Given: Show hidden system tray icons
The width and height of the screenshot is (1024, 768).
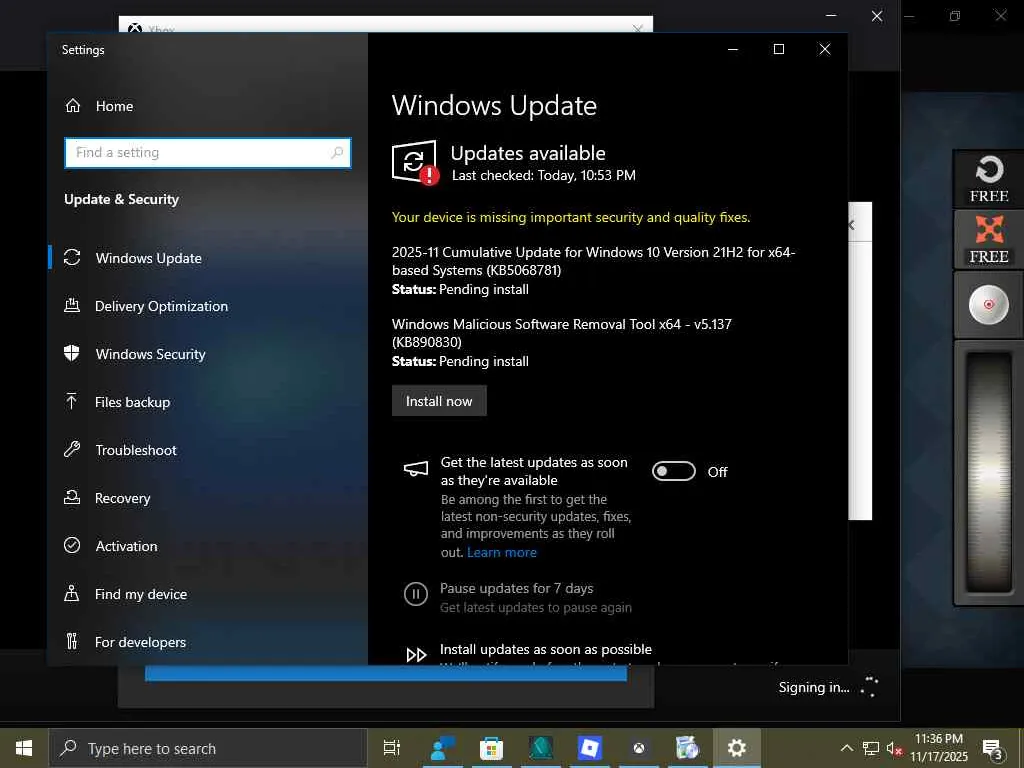Looking at the screenshot, I should [x=846, y=748].
